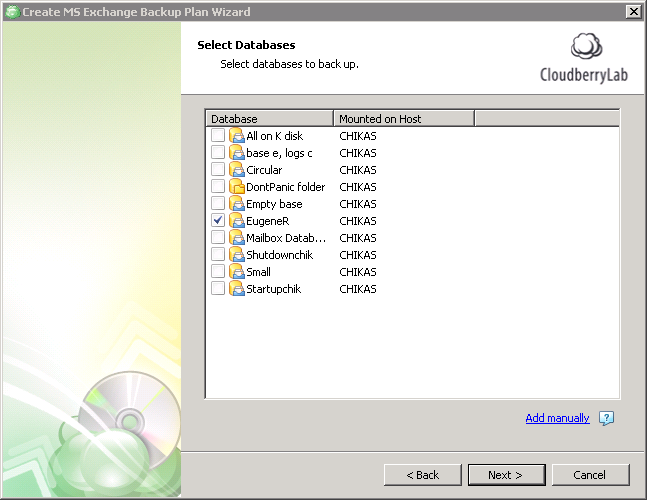Sort by the Mounted on Host header
Screen dimensions: 647x500
point(404,119)
